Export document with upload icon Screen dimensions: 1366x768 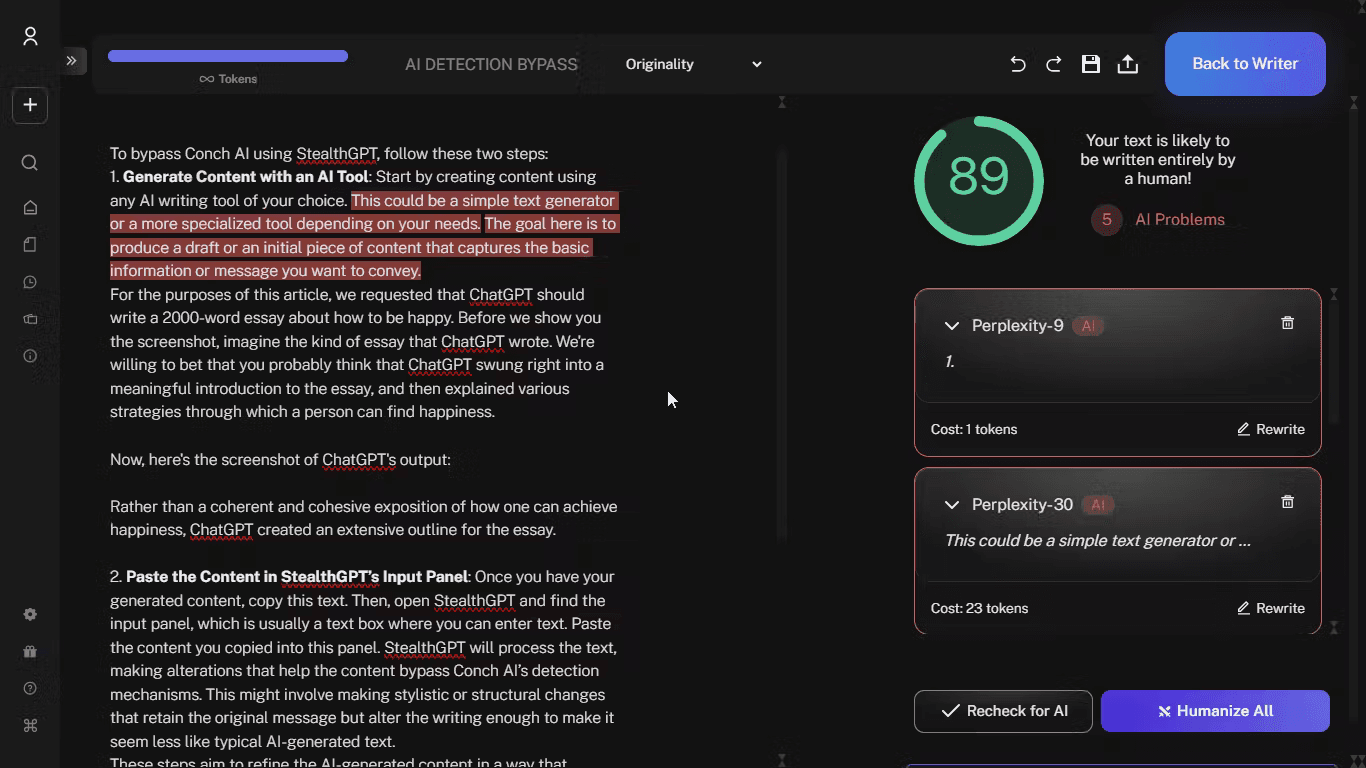[1127, 64]
